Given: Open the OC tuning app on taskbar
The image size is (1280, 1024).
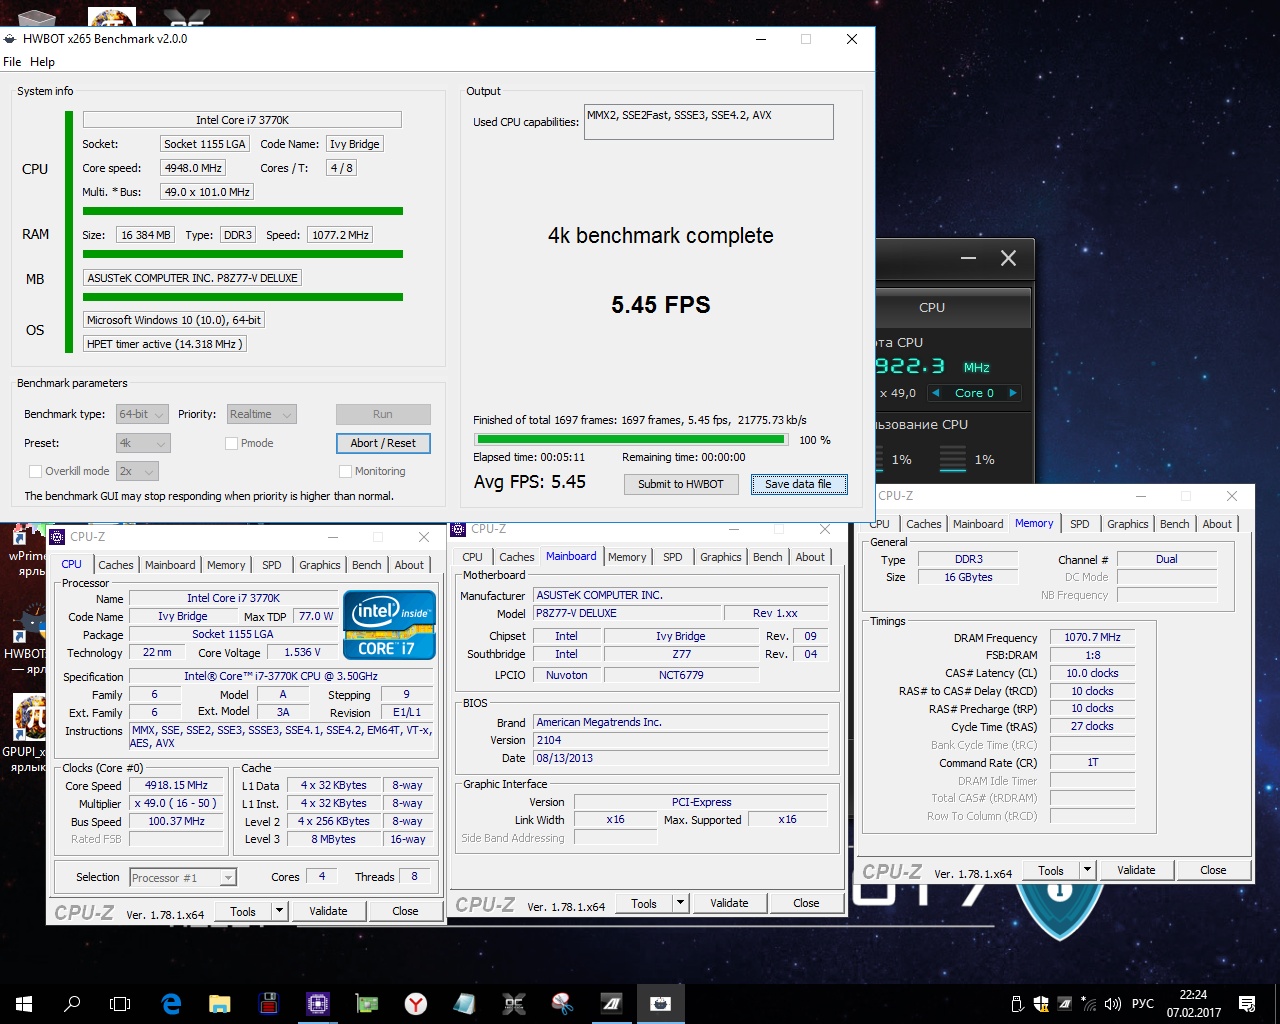Looking at the screenshot, I should [514, 1003].
